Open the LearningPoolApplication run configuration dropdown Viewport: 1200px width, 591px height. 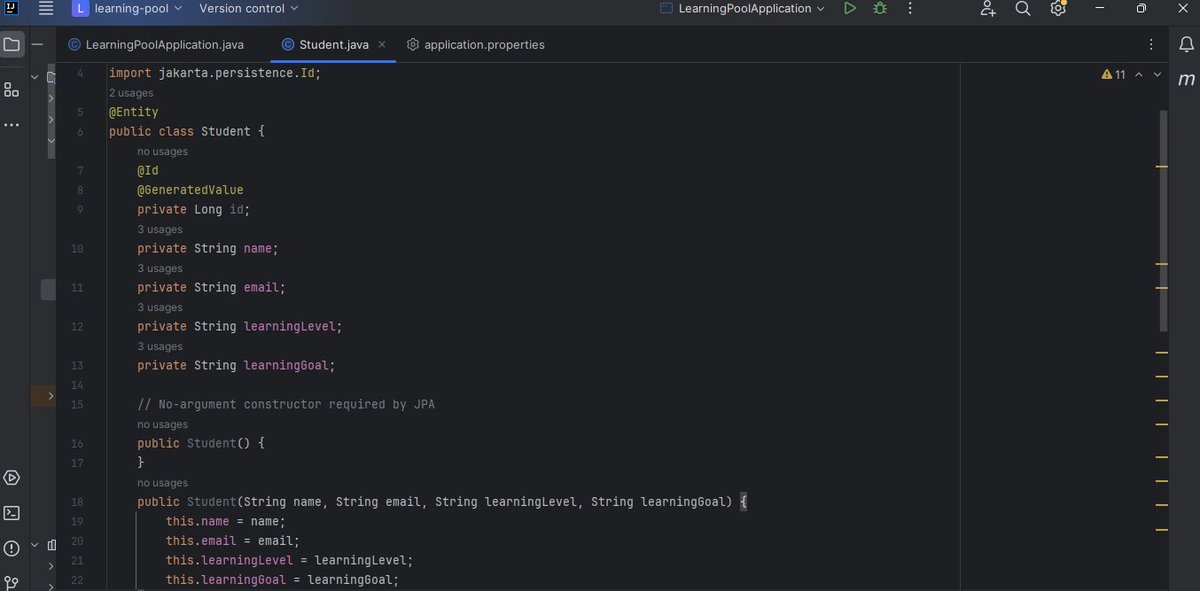pyautogui.click(x=743, y=9)
